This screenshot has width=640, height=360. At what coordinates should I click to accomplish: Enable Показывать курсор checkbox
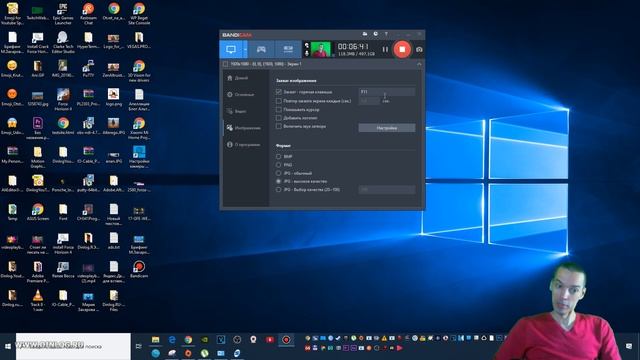coord(278,109)
